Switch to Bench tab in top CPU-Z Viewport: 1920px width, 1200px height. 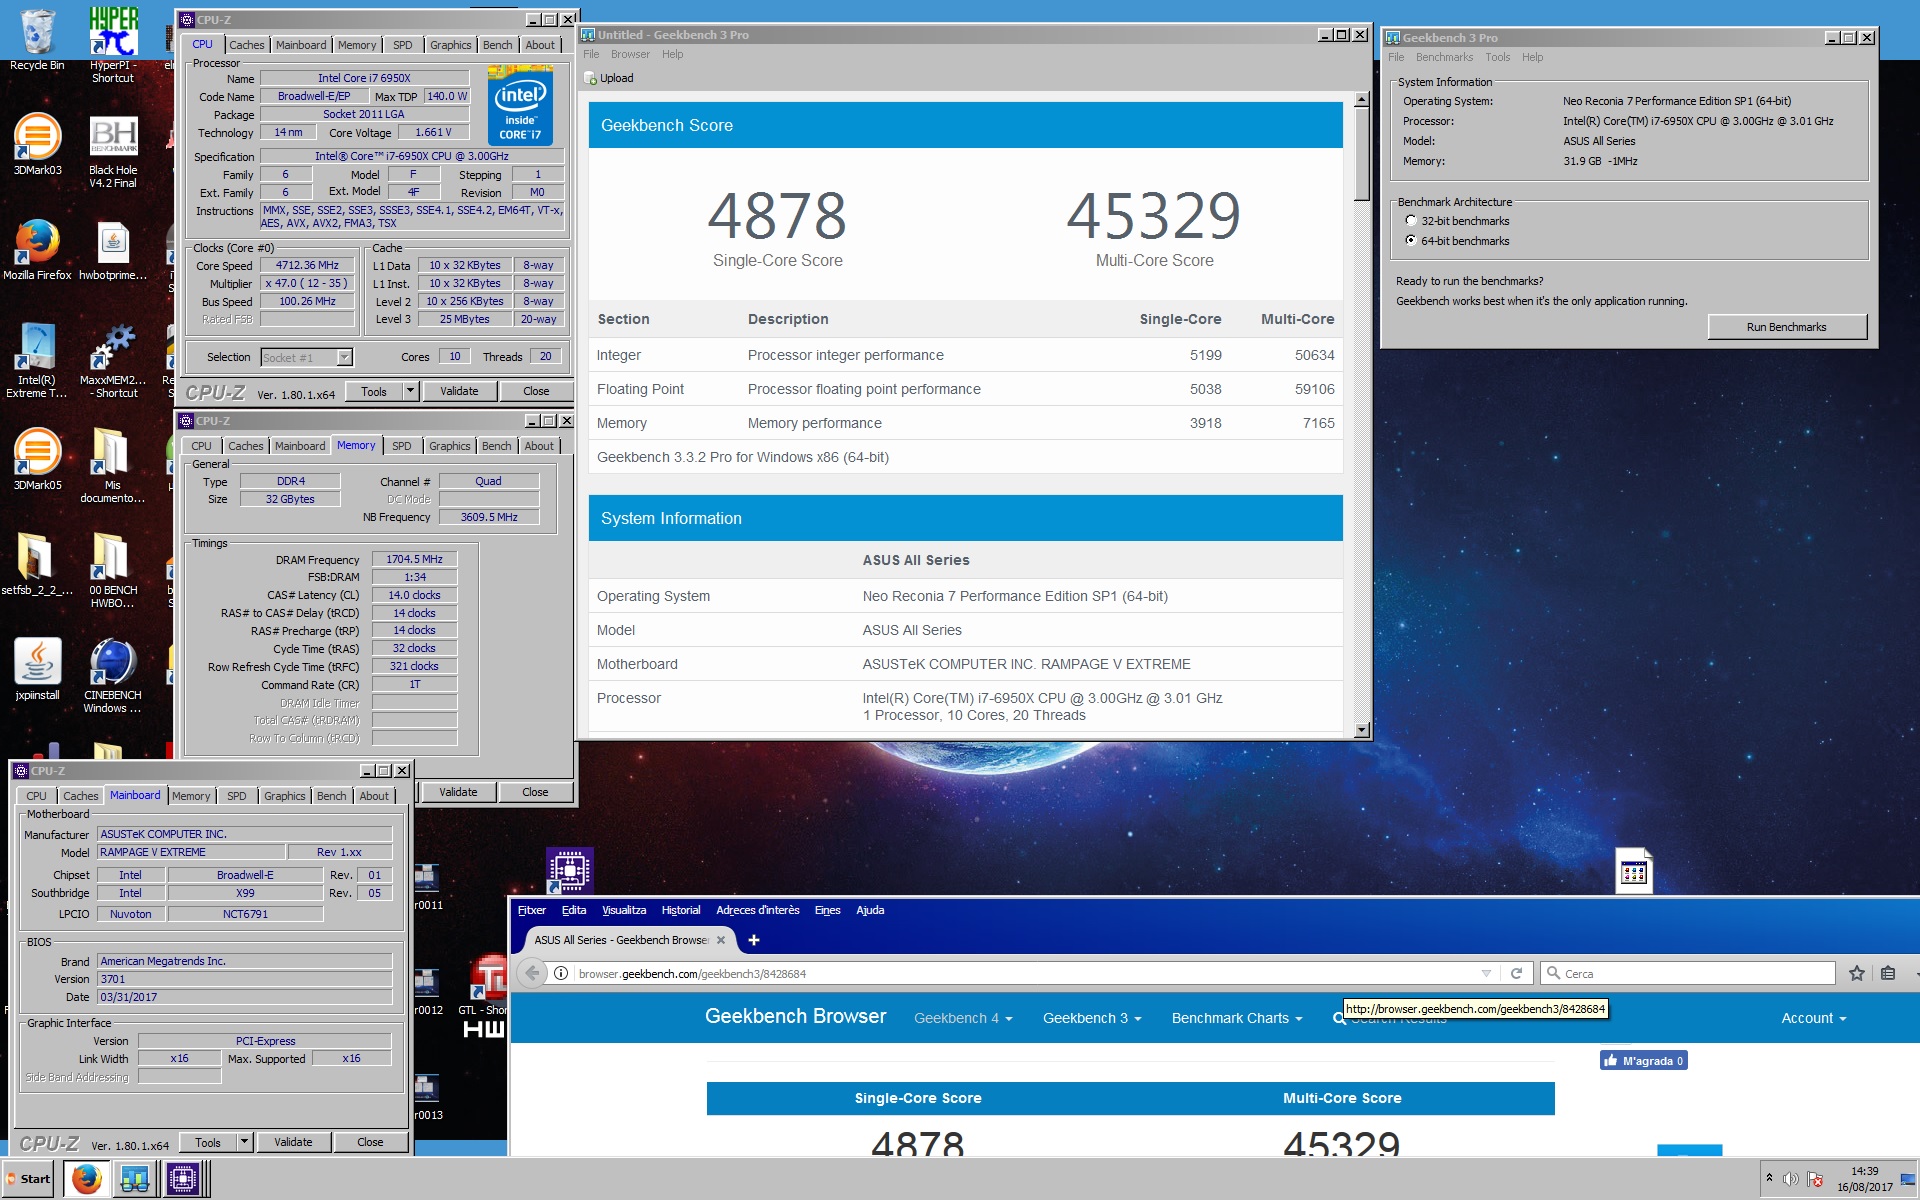coord(497,45)
